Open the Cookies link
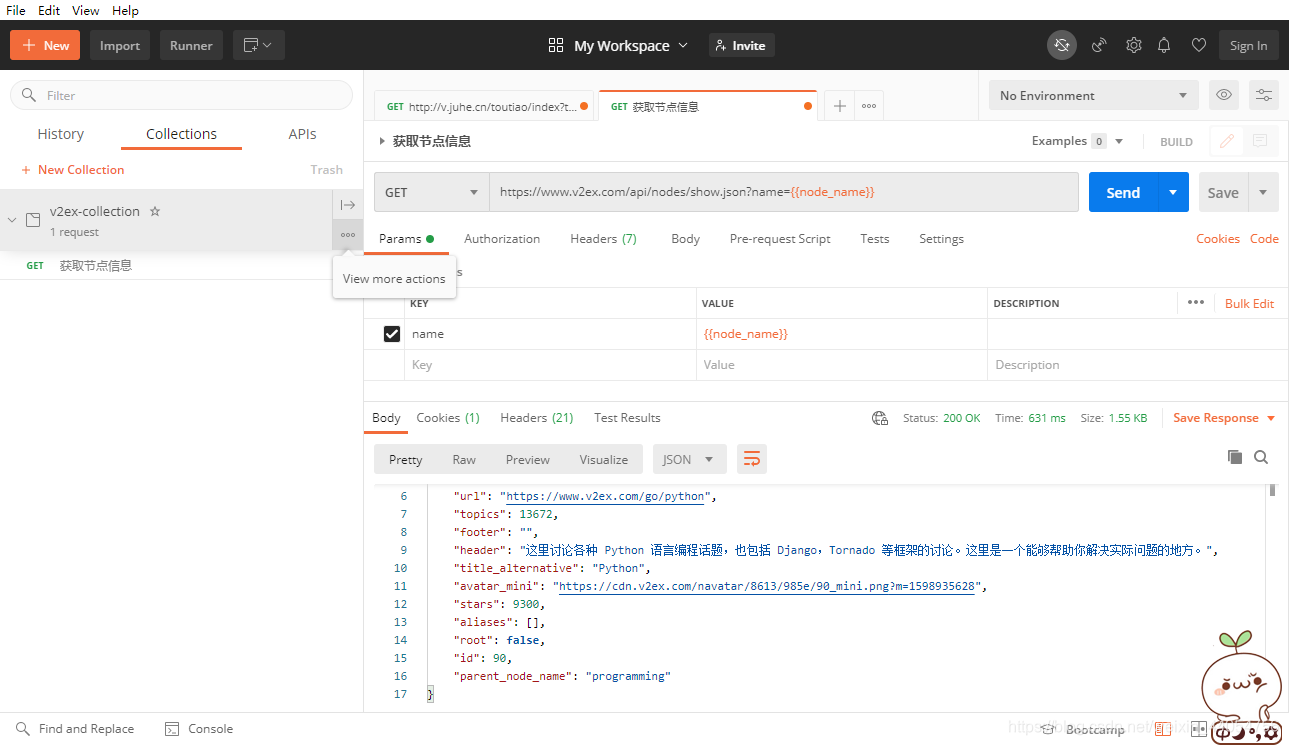 1217,239
